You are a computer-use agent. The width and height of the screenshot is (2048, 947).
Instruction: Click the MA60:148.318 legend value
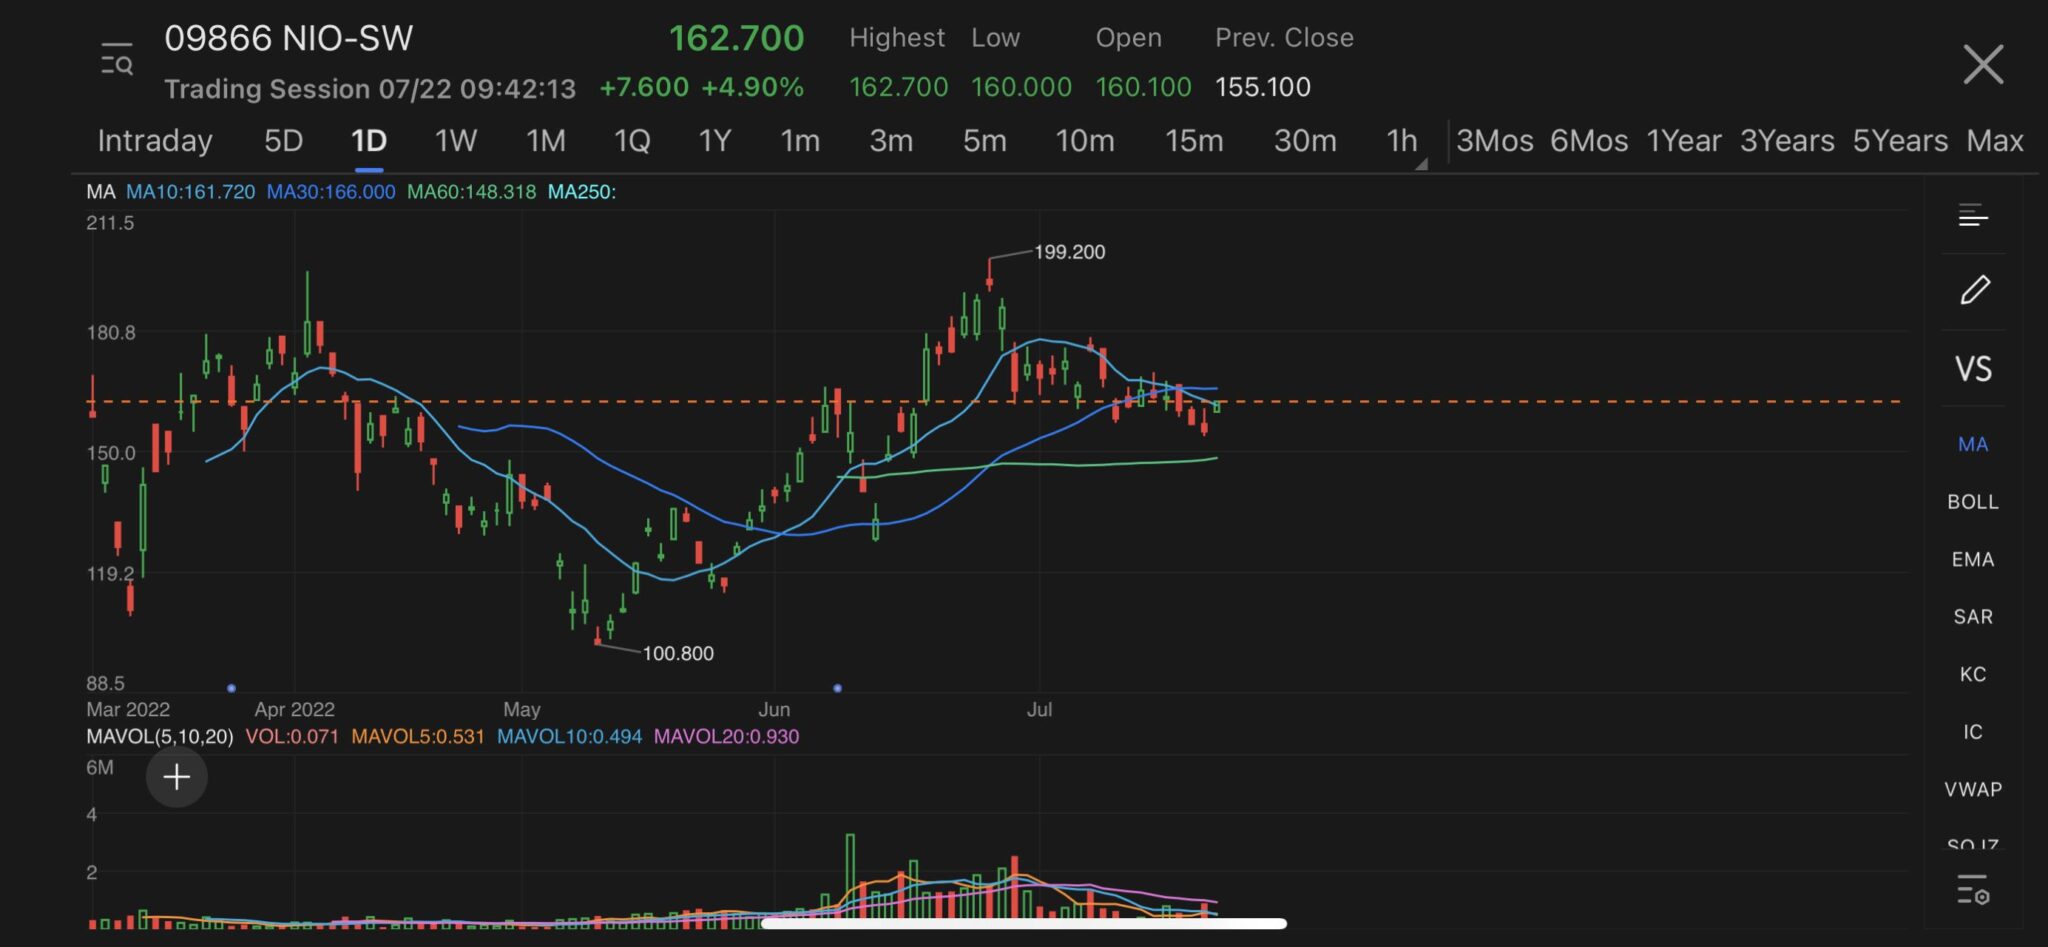point(472,192)
